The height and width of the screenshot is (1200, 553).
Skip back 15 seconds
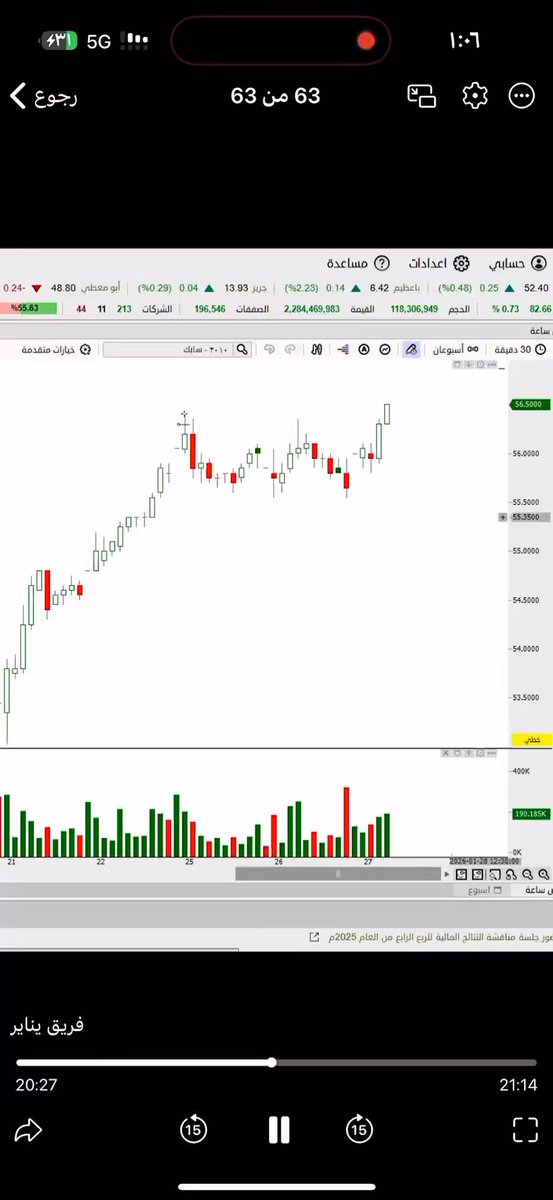(x=193, y=1130)
